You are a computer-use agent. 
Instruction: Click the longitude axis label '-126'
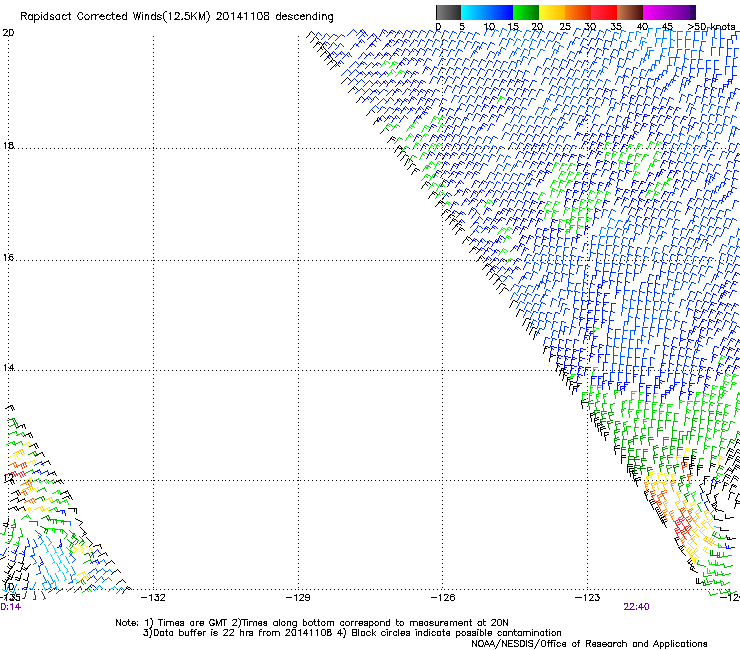pyautogui.click(x=443, y=598)
